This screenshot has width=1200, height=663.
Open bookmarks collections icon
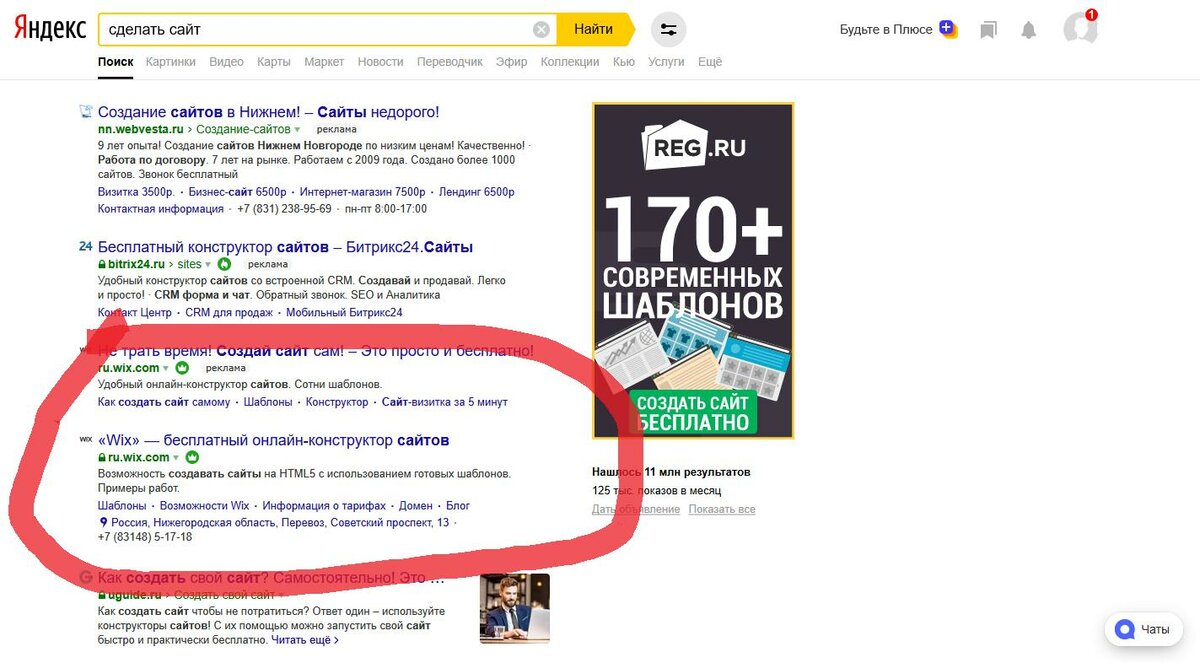(988, 30)
